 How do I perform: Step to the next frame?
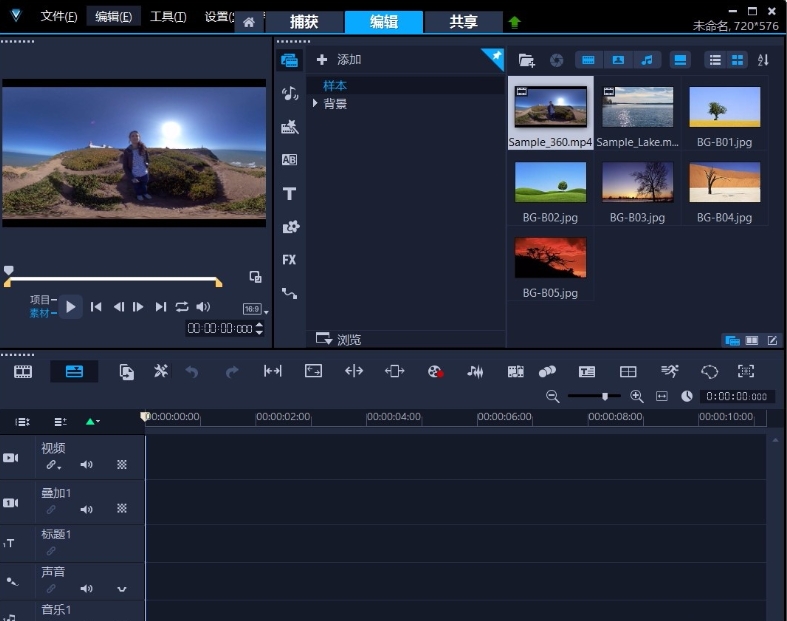click(138, 307)
